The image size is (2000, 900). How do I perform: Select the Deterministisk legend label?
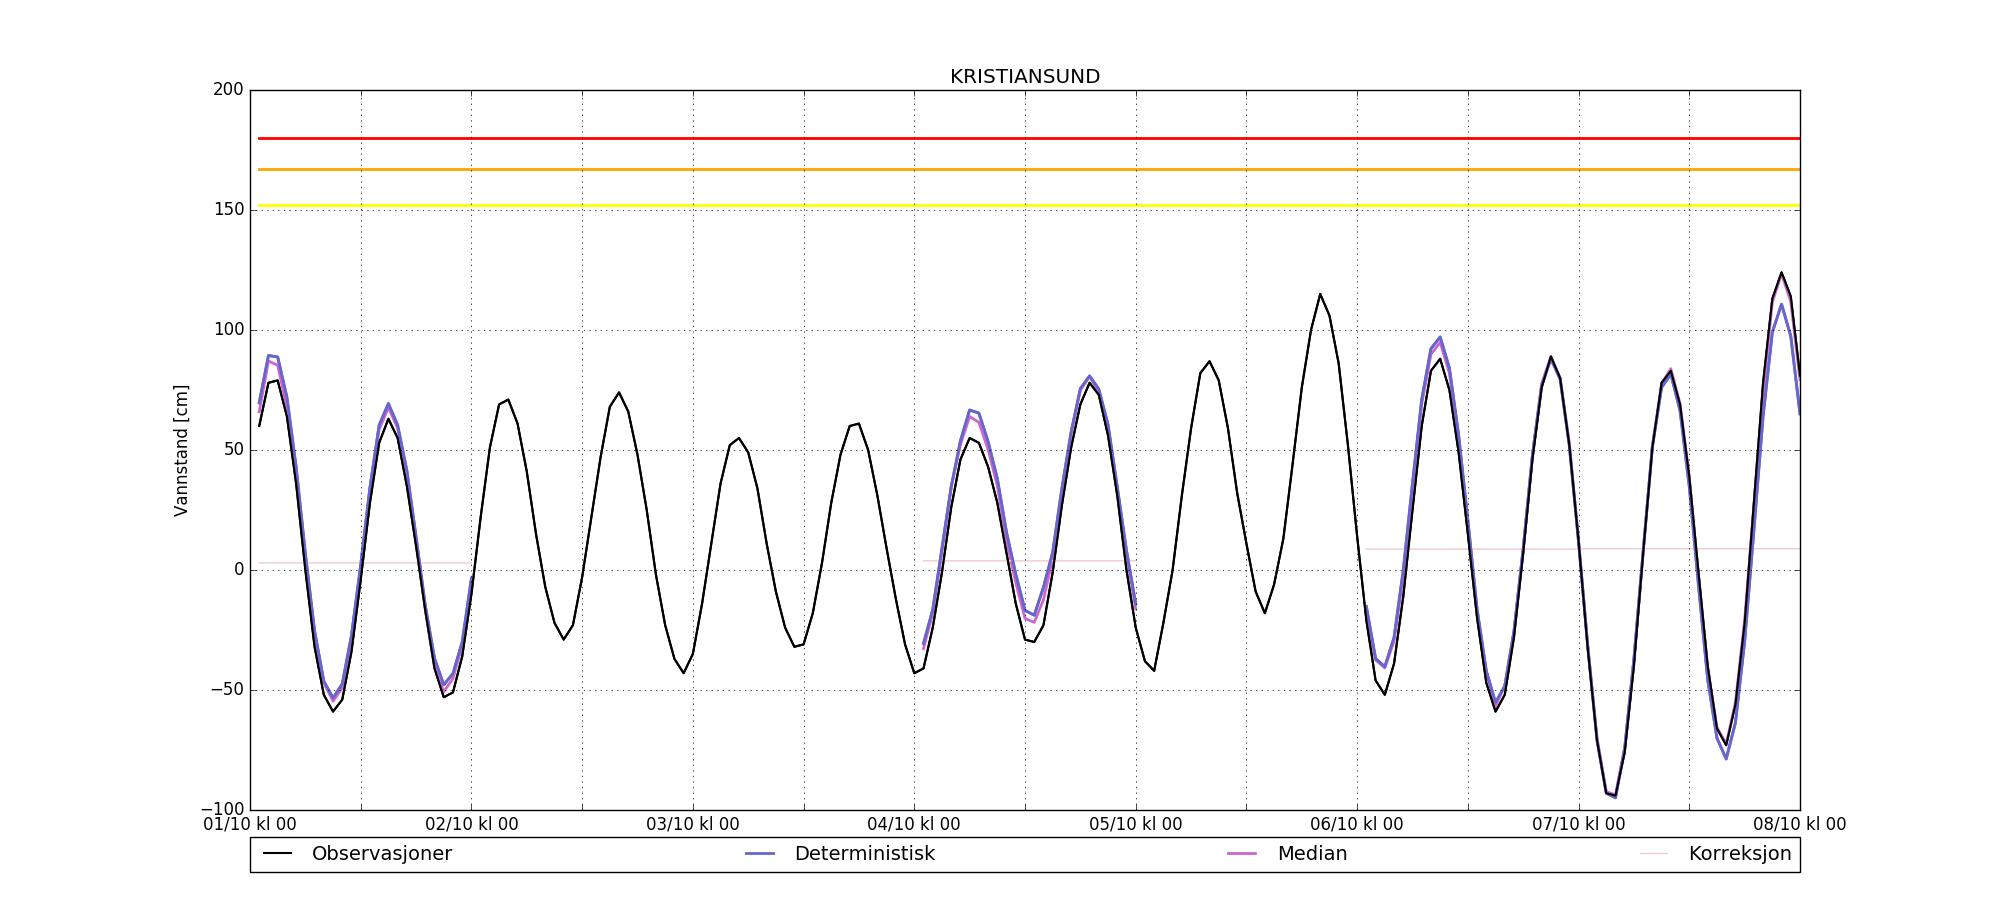click(x=864, y=854)
